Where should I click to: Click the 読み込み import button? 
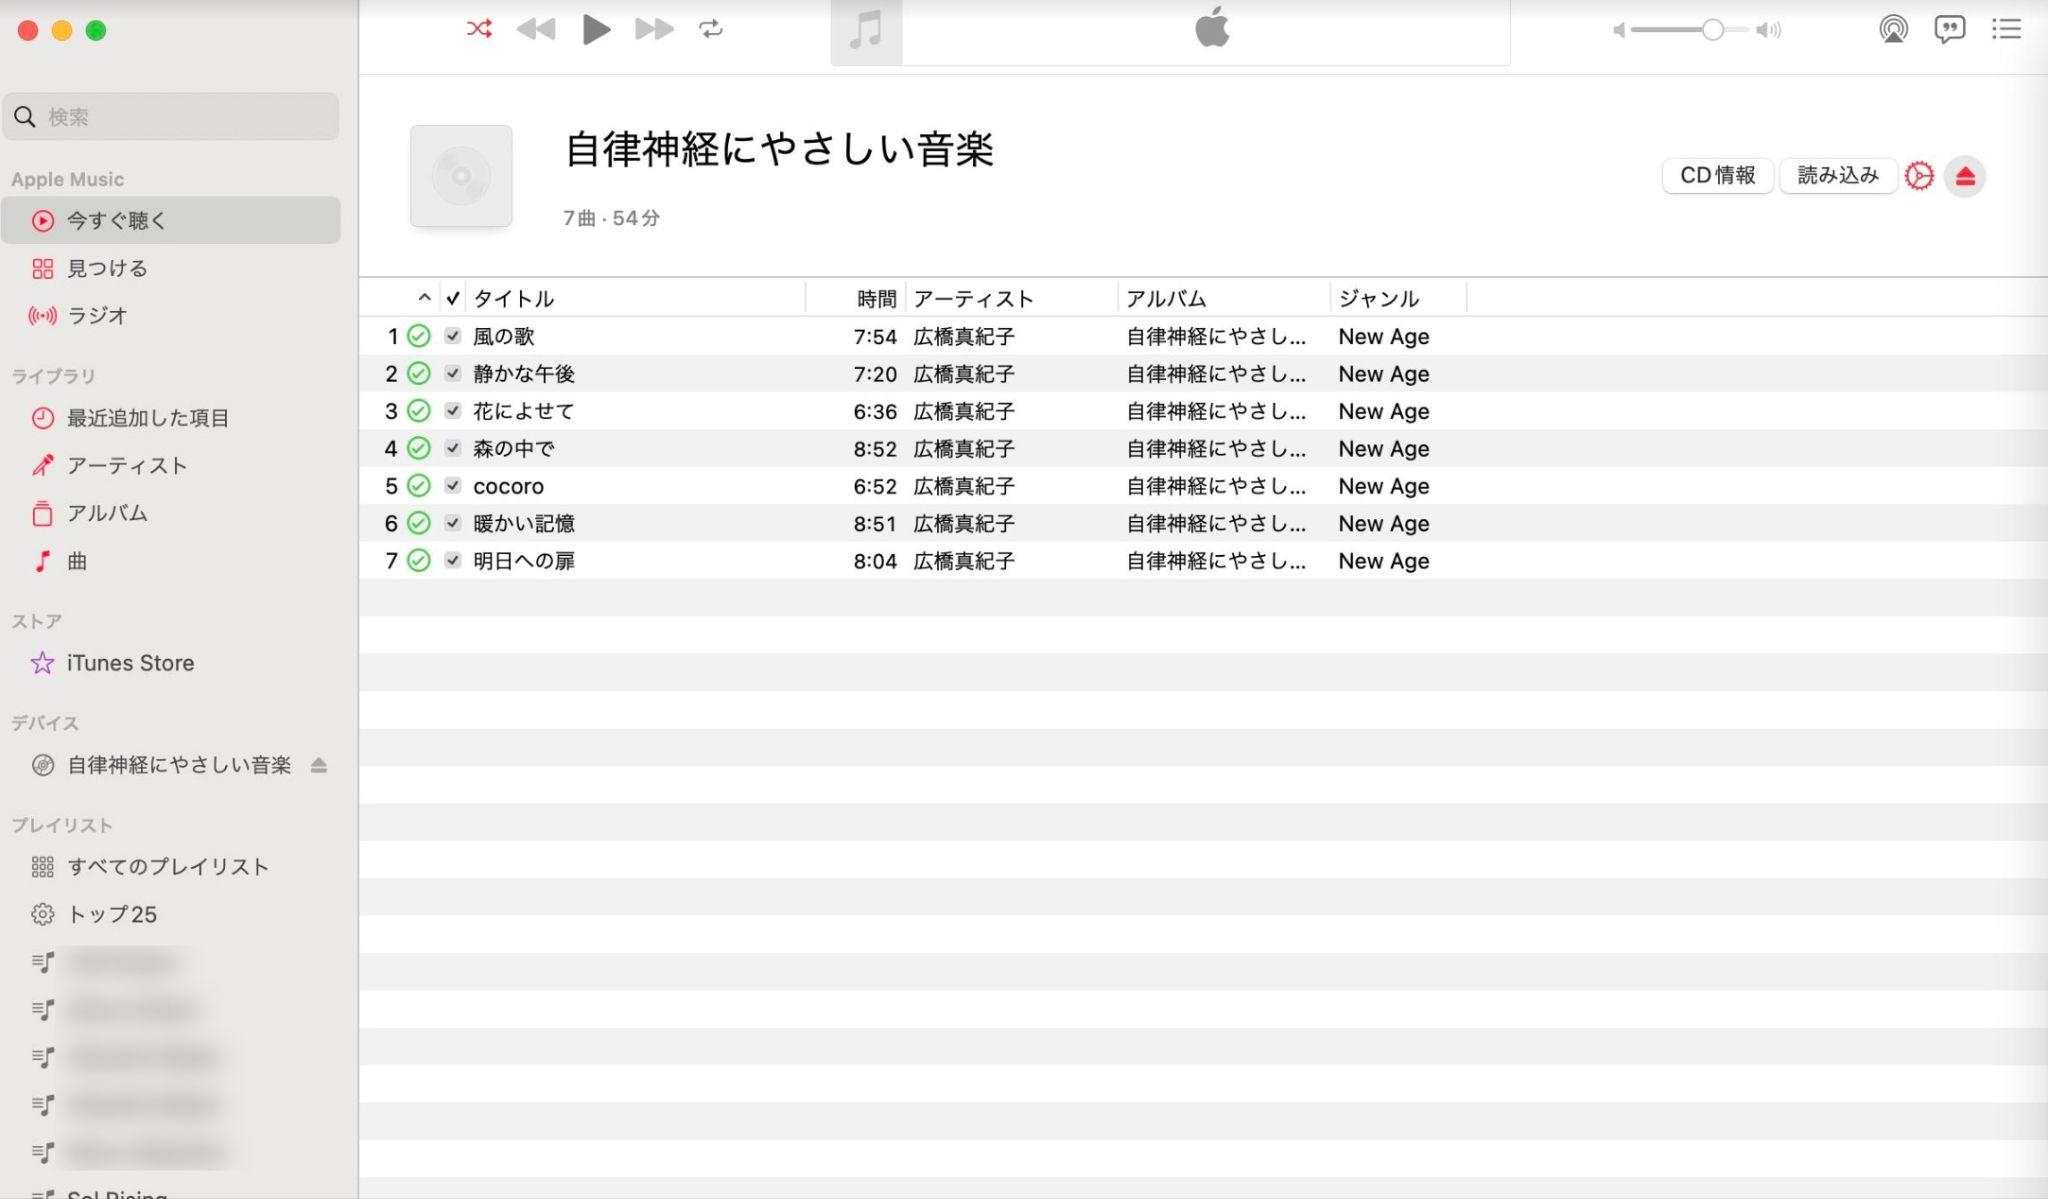[x=1838, y=176]
